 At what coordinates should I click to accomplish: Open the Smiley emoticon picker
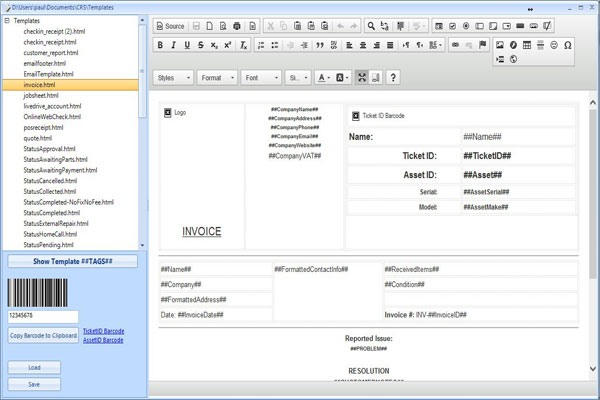(554, 45)
